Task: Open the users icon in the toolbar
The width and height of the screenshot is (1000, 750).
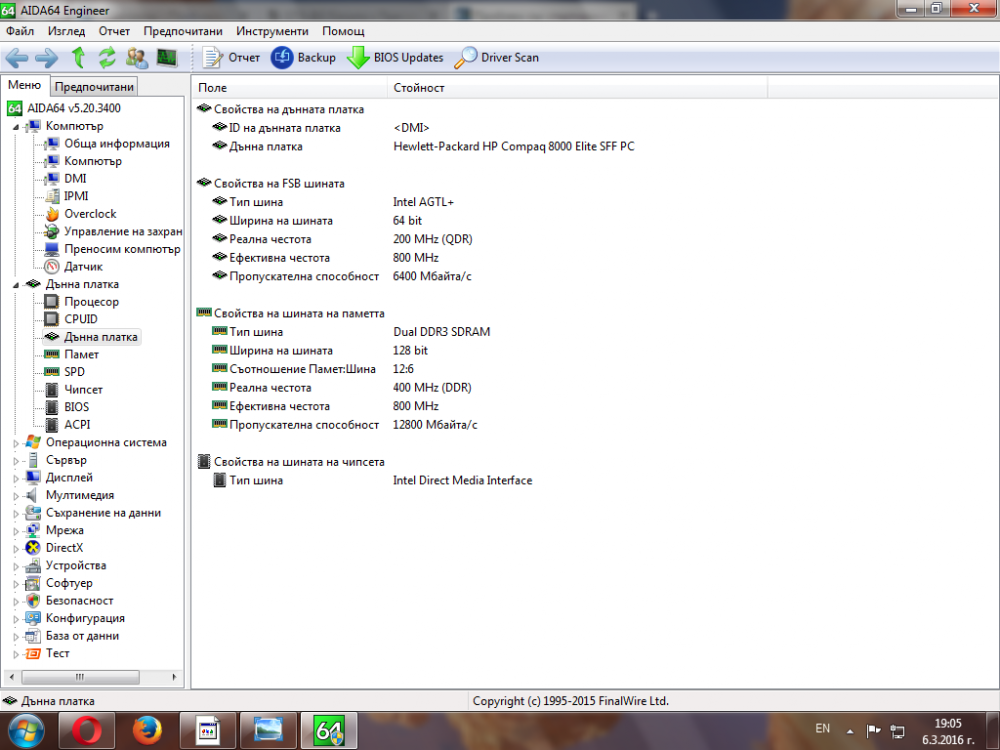Action: (136, 58)
